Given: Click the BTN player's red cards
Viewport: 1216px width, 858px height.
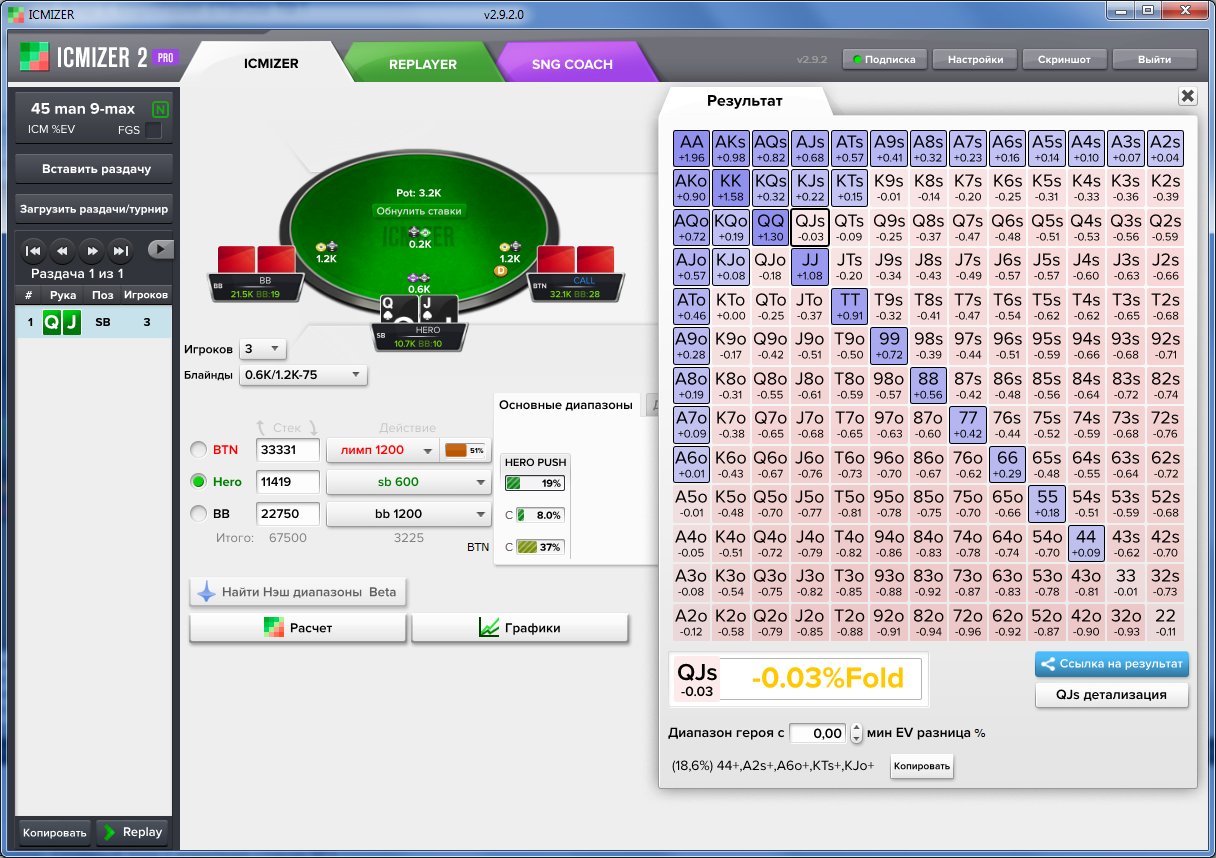Looking at the screenshot, I should (x=577, y=259).
